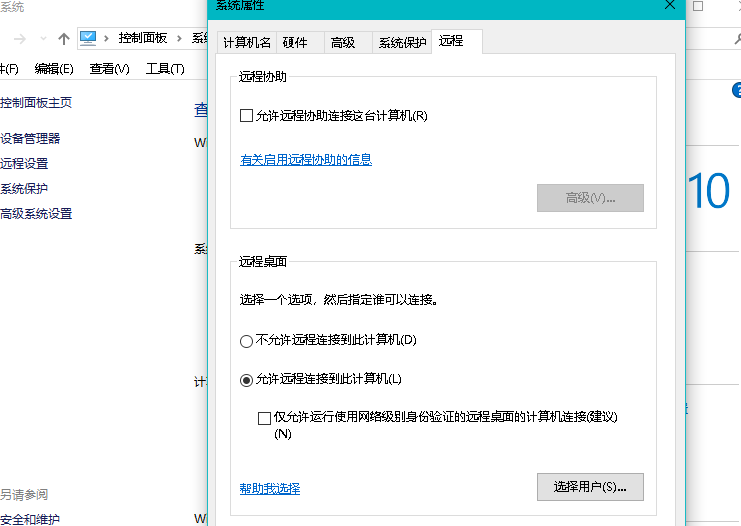The width and height of the screenshot is (741, 526).
Task: Switch to the 硬件 tab
Action: [x=295, y=42]
